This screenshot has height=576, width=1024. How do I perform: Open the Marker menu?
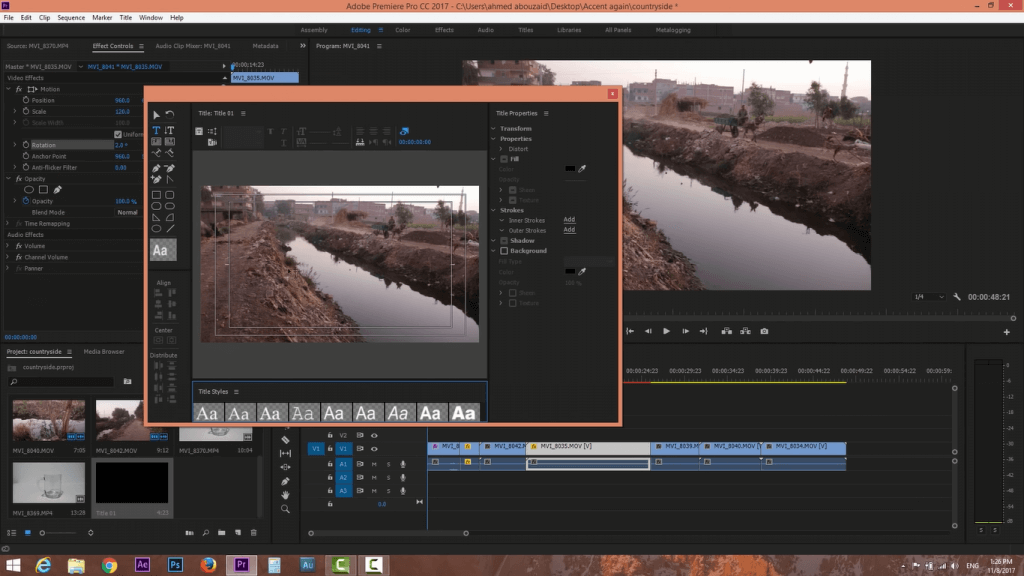coord(102,18)
